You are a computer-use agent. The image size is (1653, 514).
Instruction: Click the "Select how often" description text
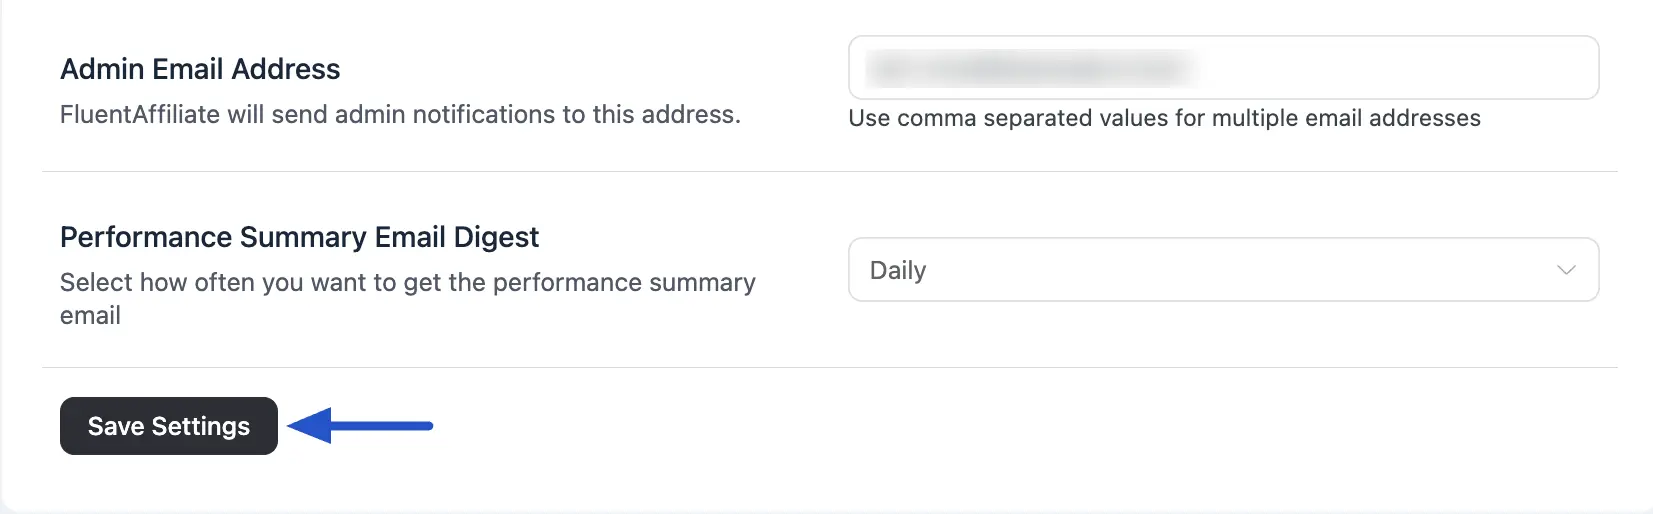(407, 283)
